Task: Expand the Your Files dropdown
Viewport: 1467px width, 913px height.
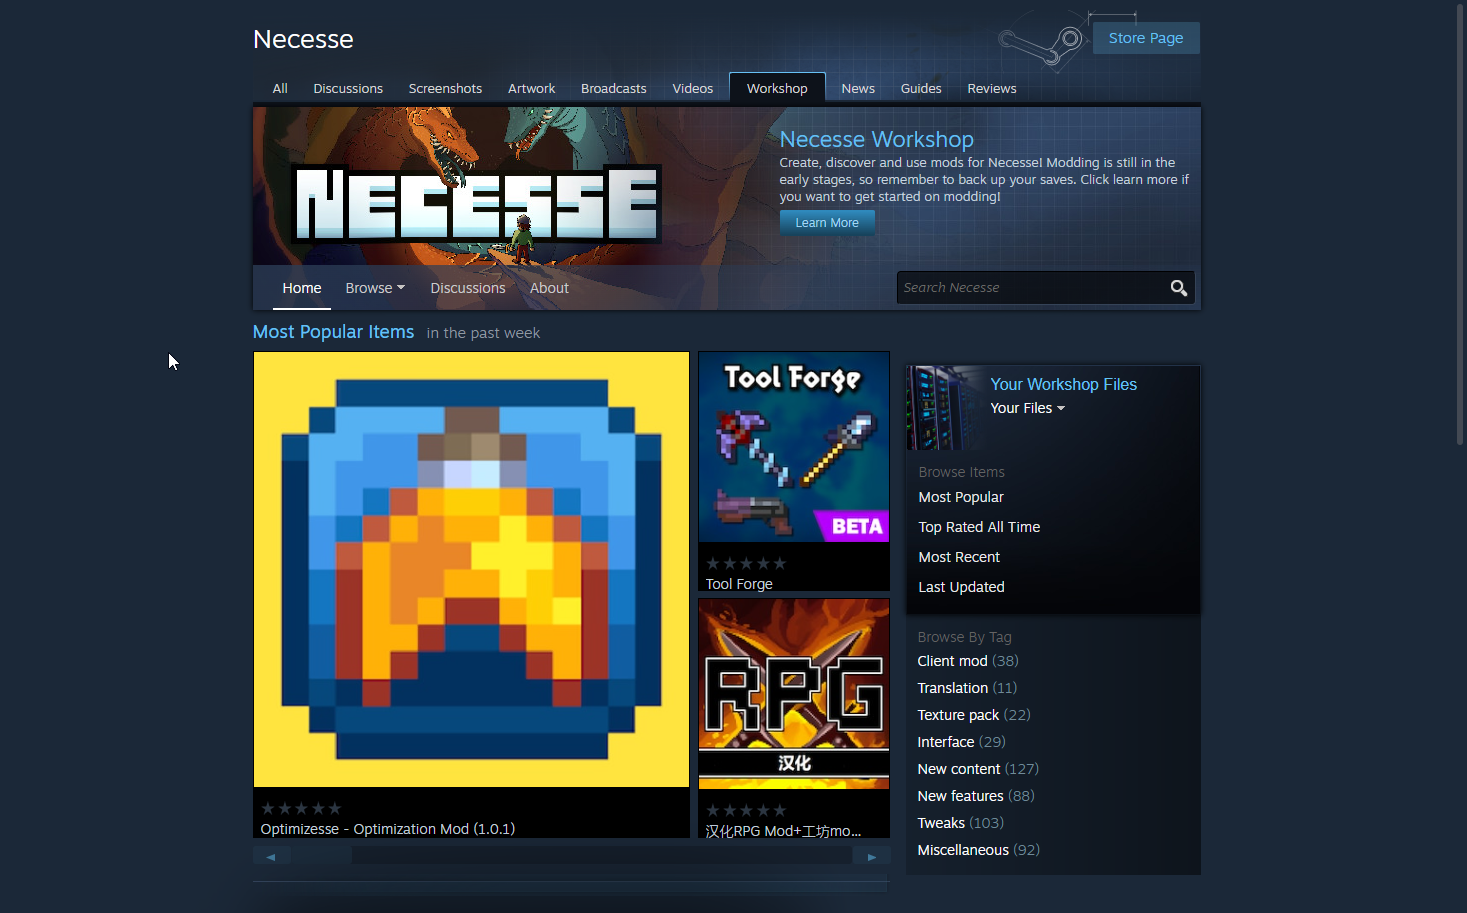Action: (1027, 408)
